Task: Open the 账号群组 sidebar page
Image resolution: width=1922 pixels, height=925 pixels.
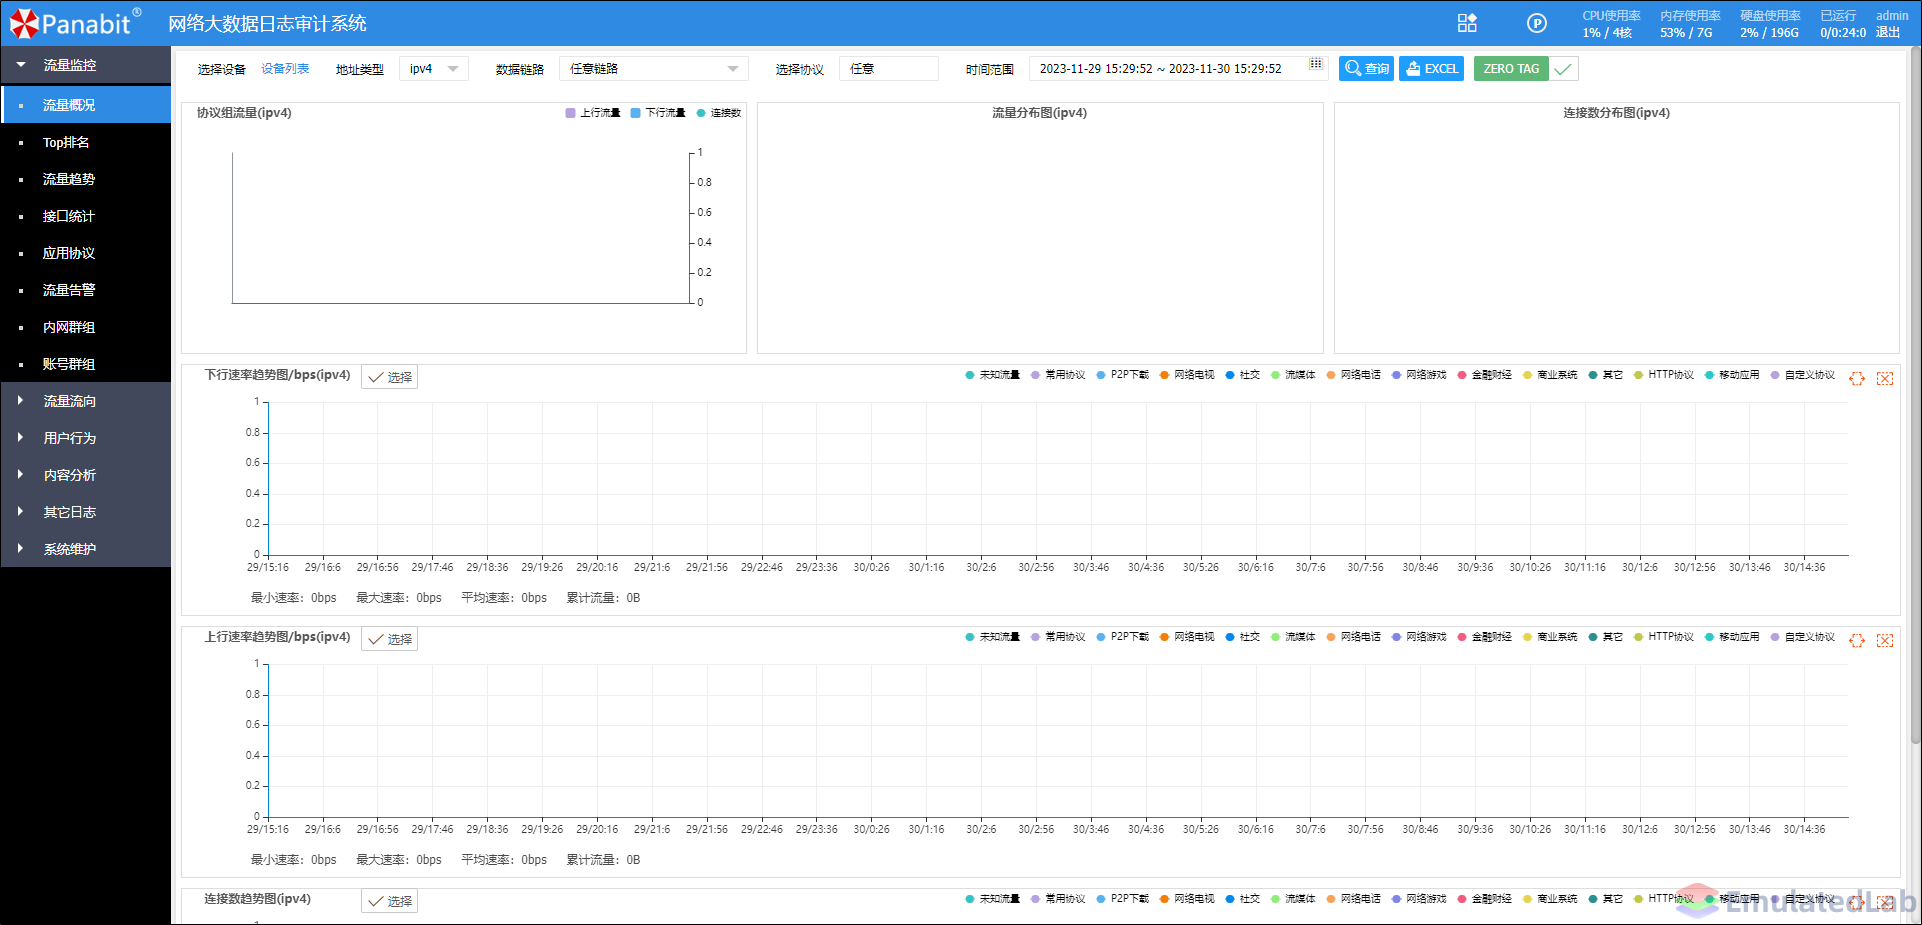Action: click(86, 364)
